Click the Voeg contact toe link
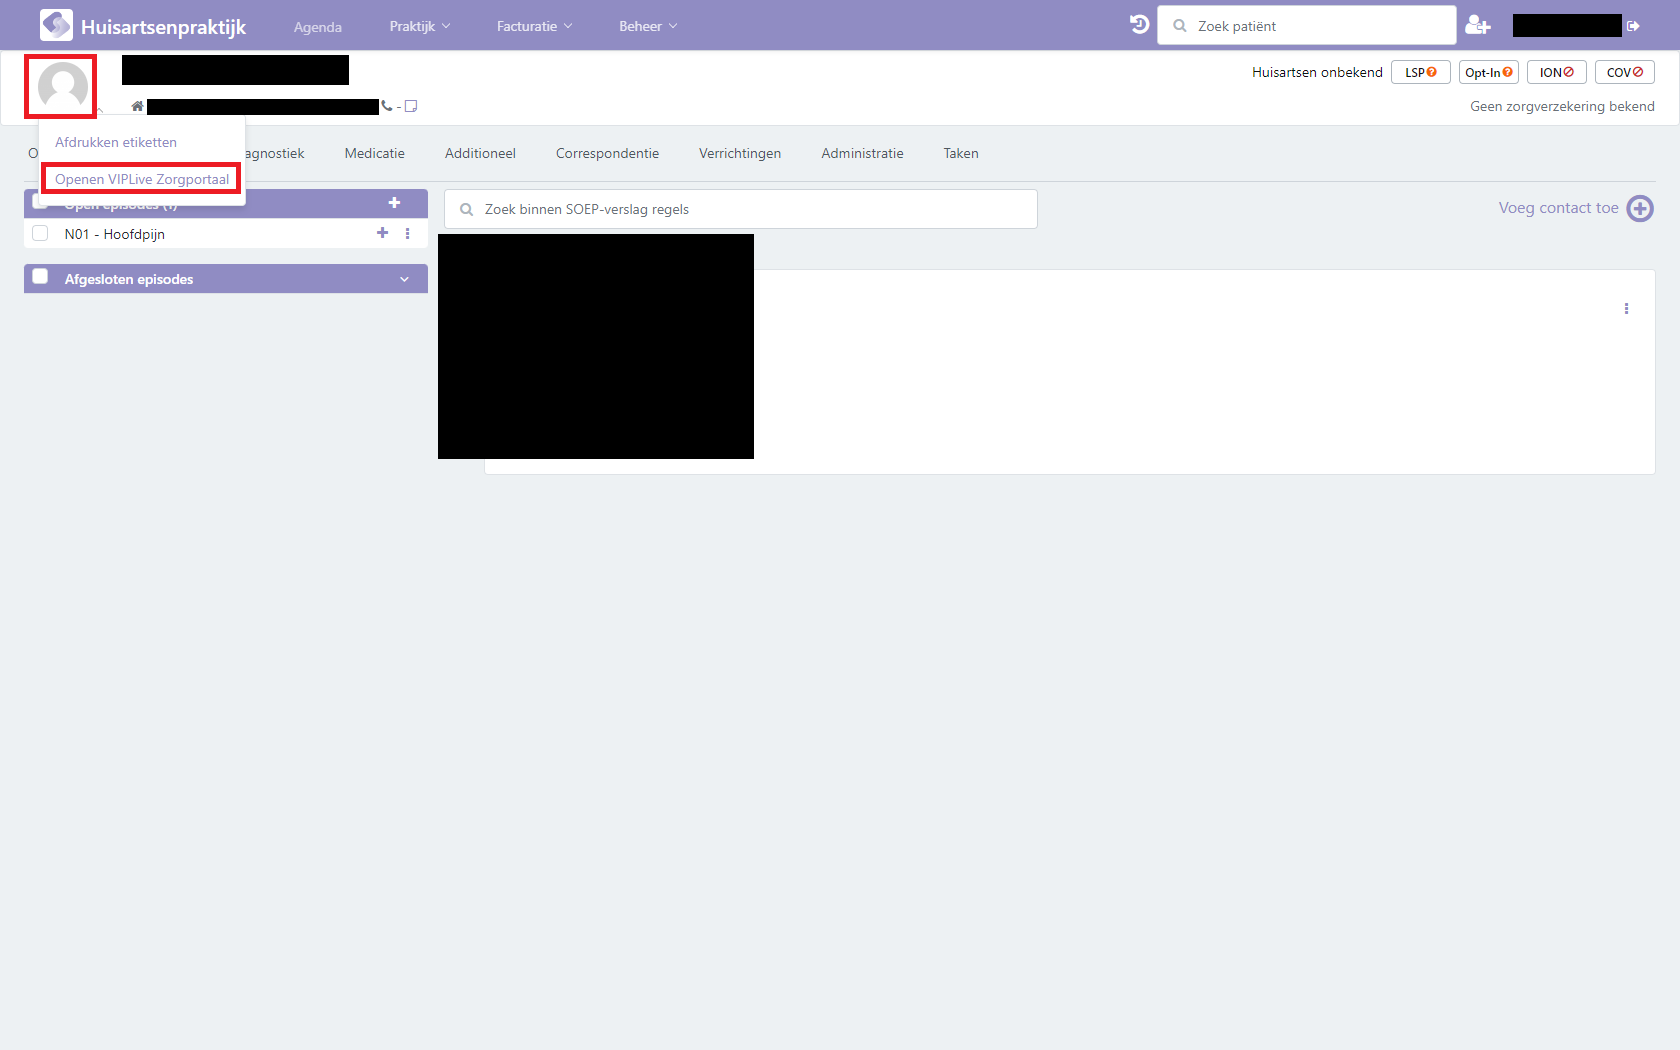Image resolution: width=1680 pixels, height=1050 pixels. click(1558, 208)
